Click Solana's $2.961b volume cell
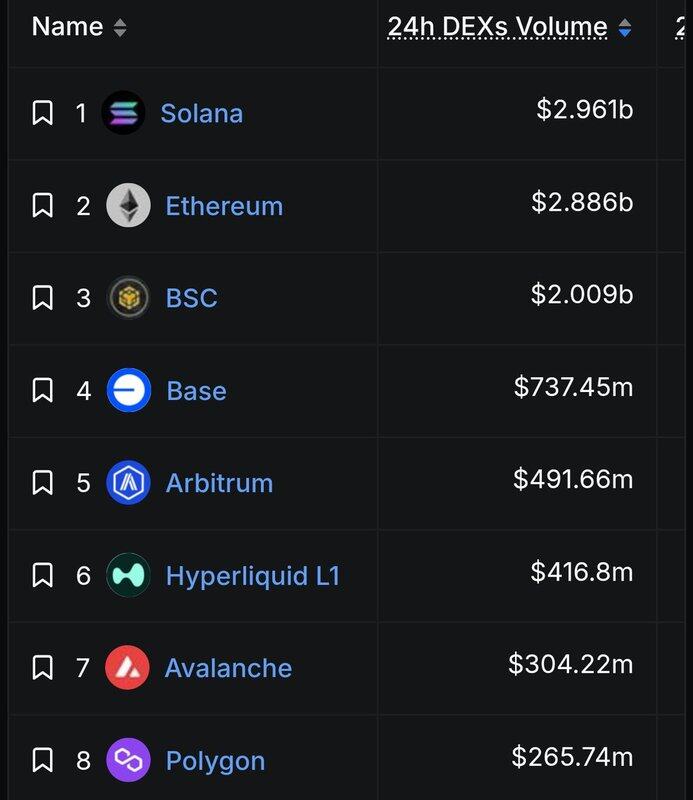The height and width of the screenshot is (800, 693). (x=584, y=110)
